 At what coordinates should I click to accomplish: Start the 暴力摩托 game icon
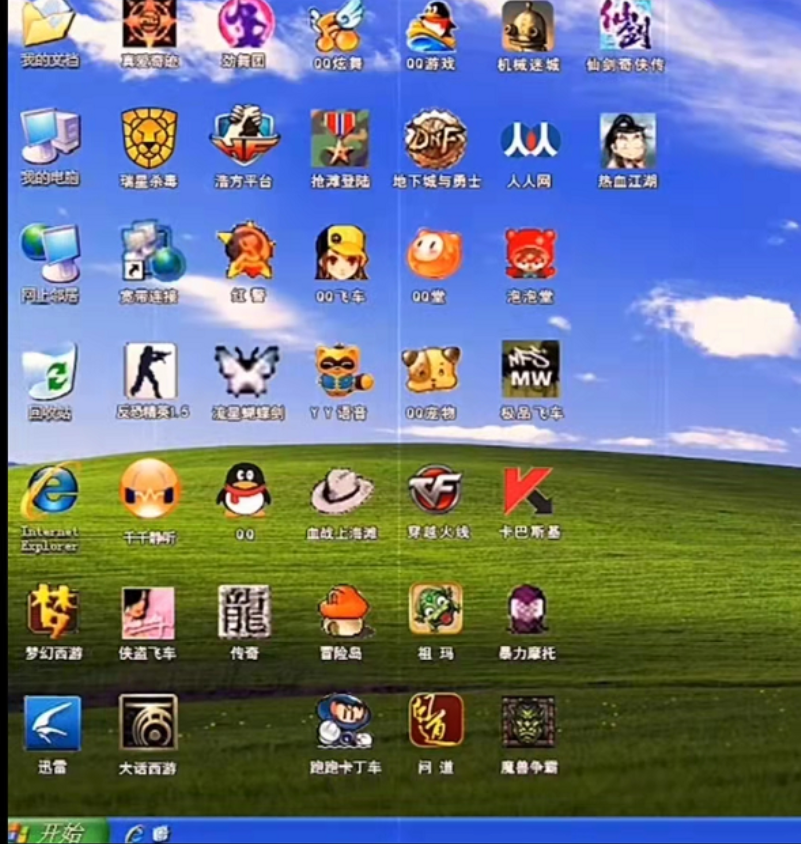pos(528,610)
